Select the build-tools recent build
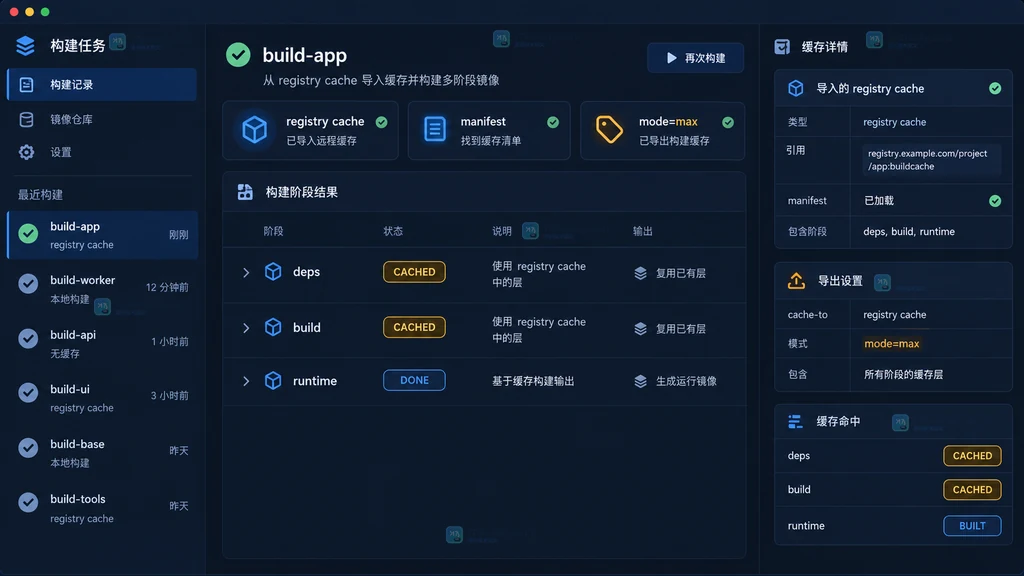1024x576 pixels. [x=103, y=507]
